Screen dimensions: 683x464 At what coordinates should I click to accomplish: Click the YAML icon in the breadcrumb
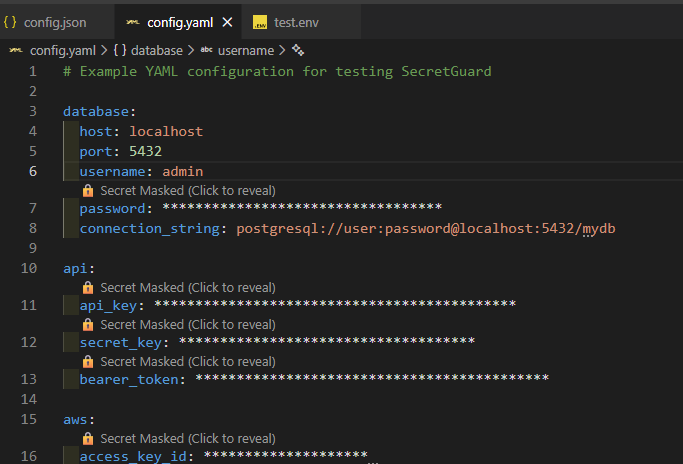16,51
